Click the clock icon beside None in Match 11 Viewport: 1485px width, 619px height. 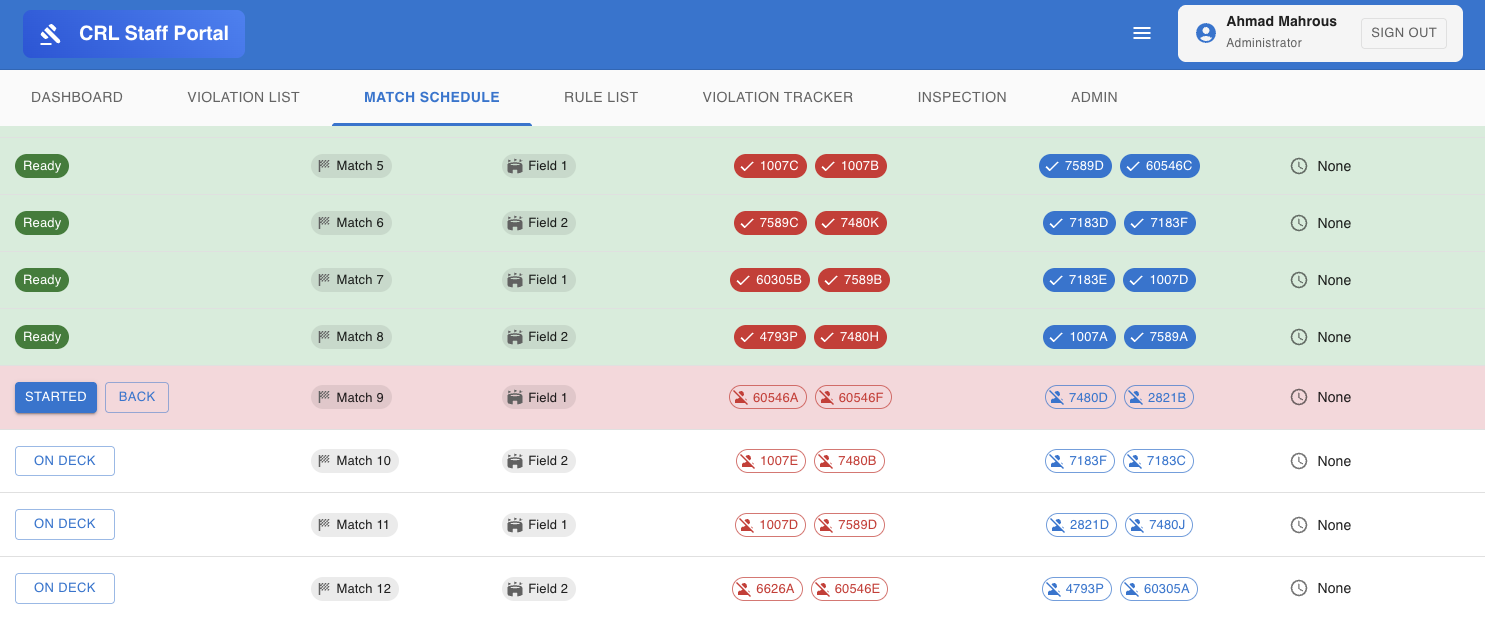click(x=1298, y=524)
